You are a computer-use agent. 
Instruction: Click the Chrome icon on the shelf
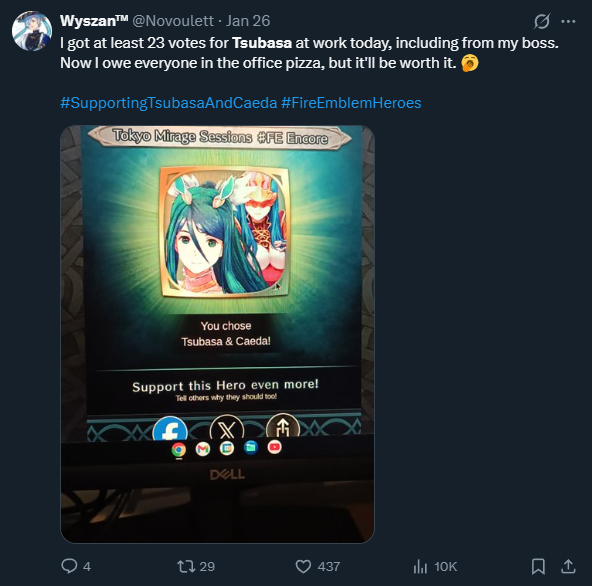[179, 450]
